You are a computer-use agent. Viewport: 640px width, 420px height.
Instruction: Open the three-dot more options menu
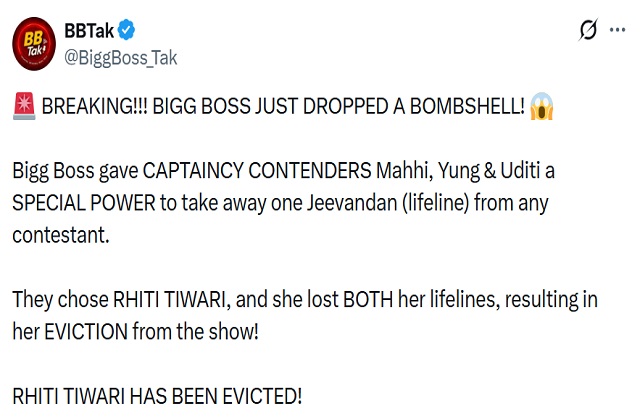coord(617,29)
